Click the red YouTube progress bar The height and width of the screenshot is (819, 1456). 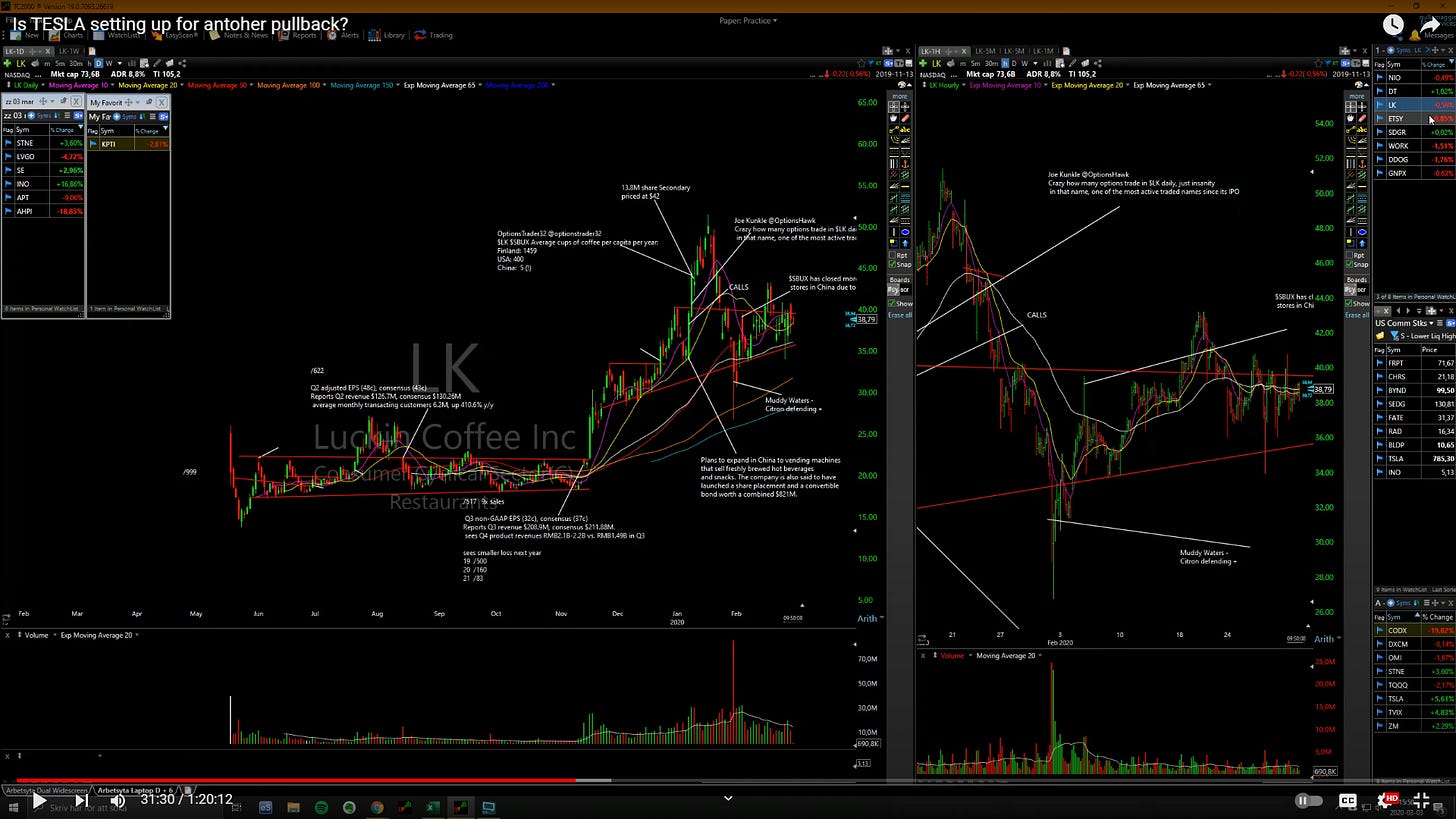coord(296,781)
